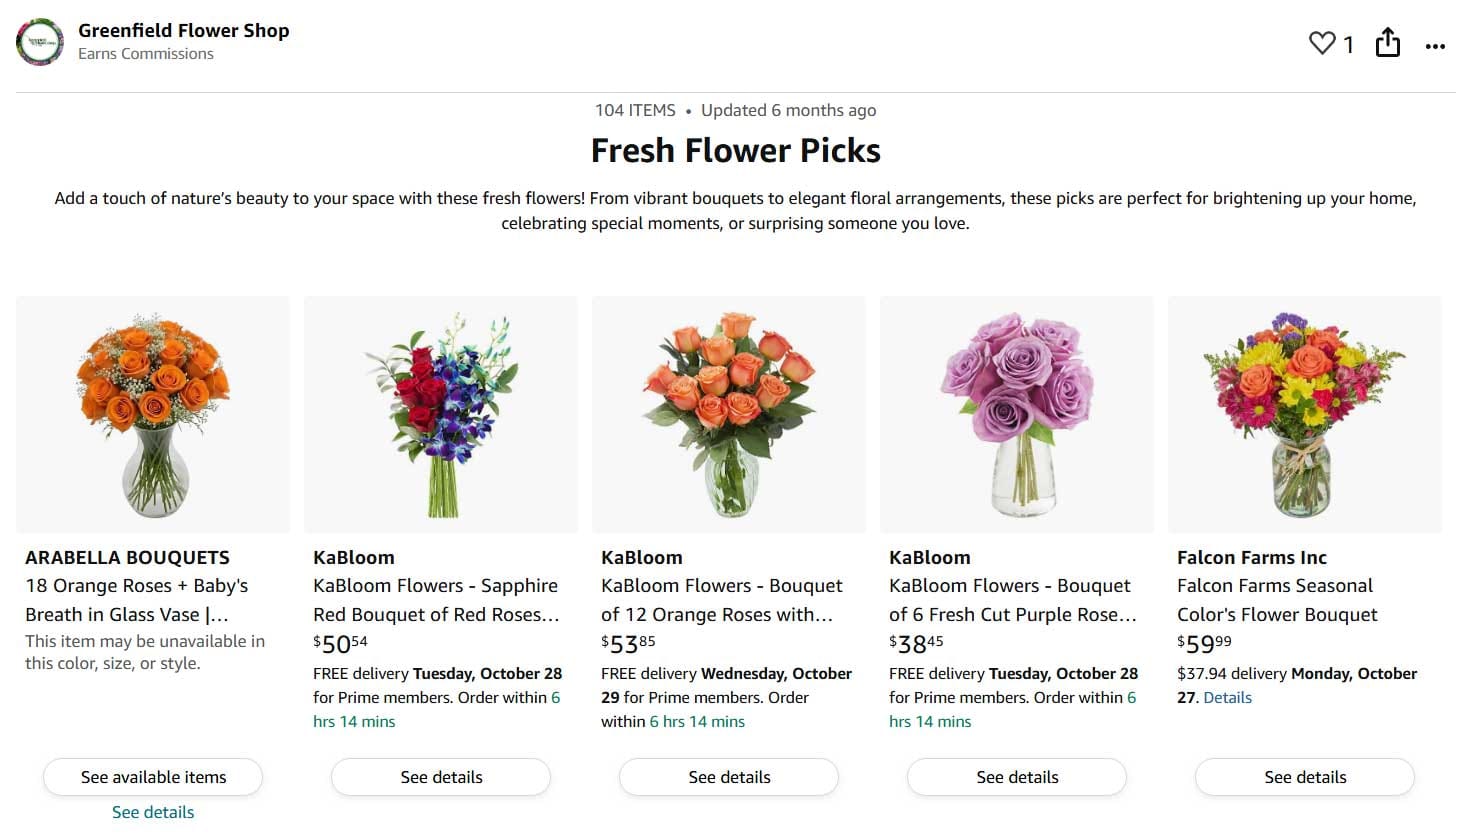
Task: Click See available items for Arabella bouquet
Action: click(152, 777)
